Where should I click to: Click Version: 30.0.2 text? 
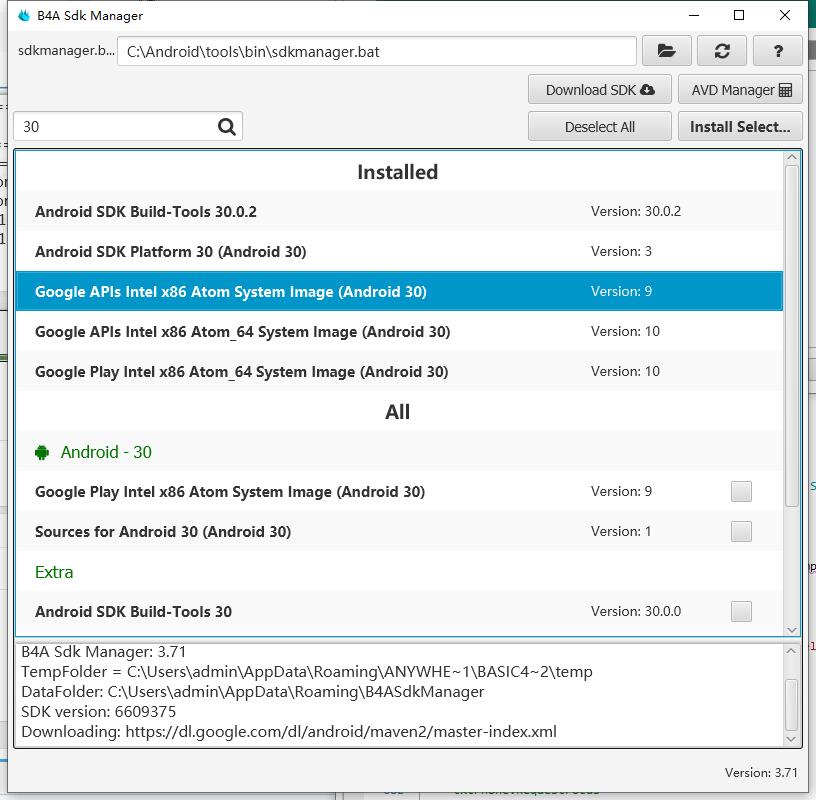pos(635,211)
